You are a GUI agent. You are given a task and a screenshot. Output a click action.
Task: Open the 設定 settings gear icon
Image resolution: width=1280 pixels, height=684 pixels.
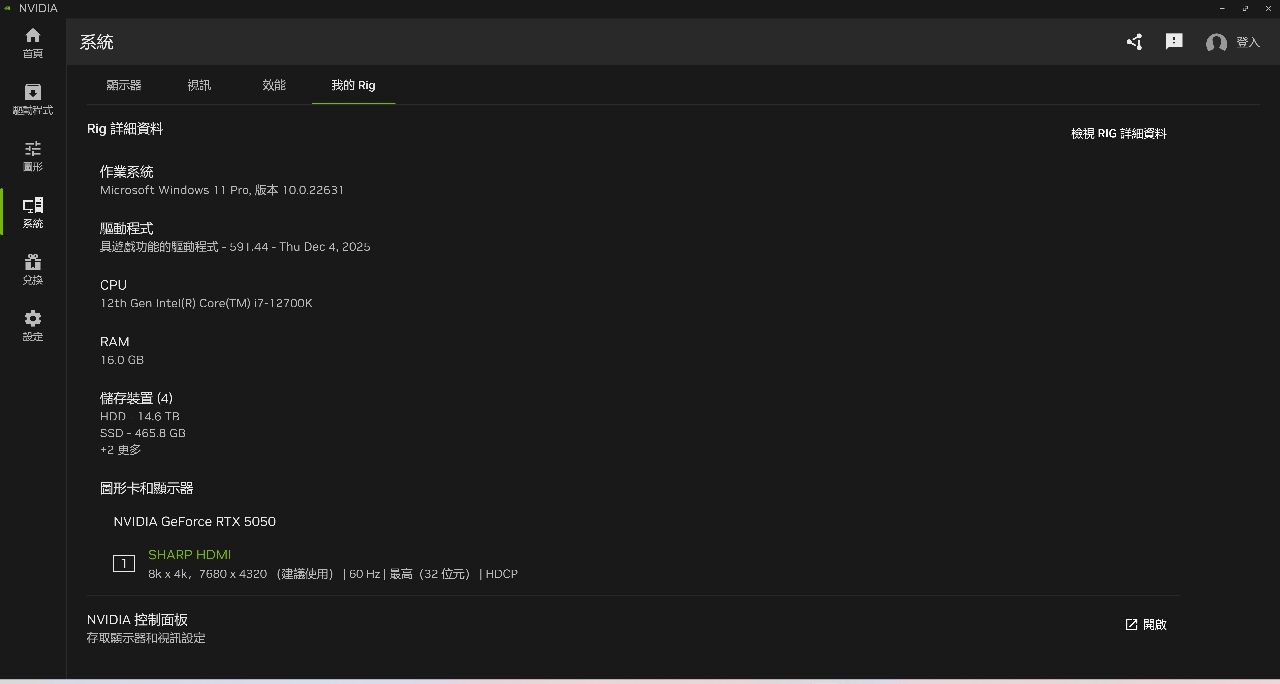tap(33, 325)
